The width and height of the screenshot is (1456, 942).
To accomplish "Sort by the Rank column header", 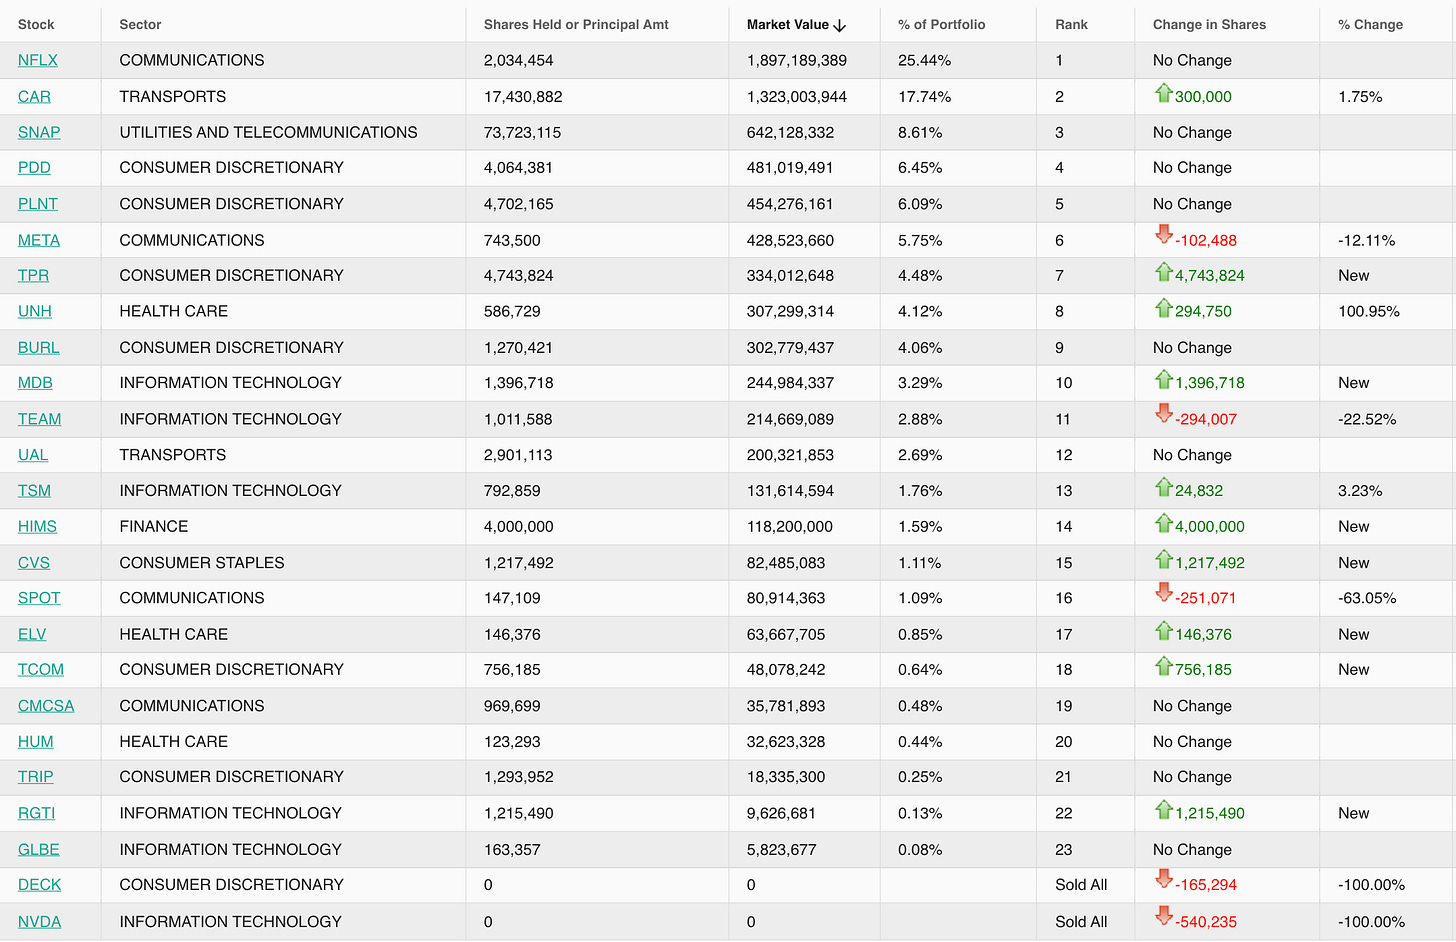I will point(1071,24).
